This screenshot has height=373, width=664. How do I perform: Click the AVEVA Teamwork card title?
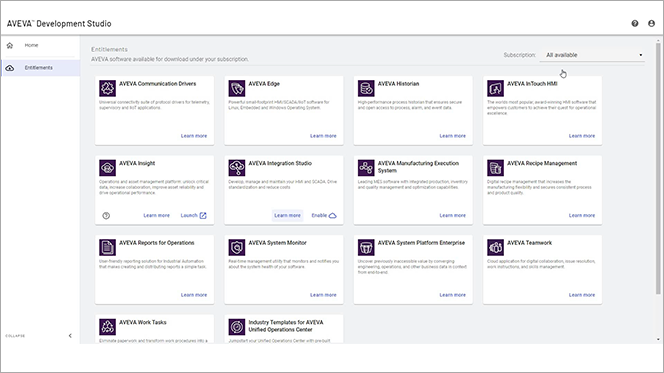(x=529, y=243)
